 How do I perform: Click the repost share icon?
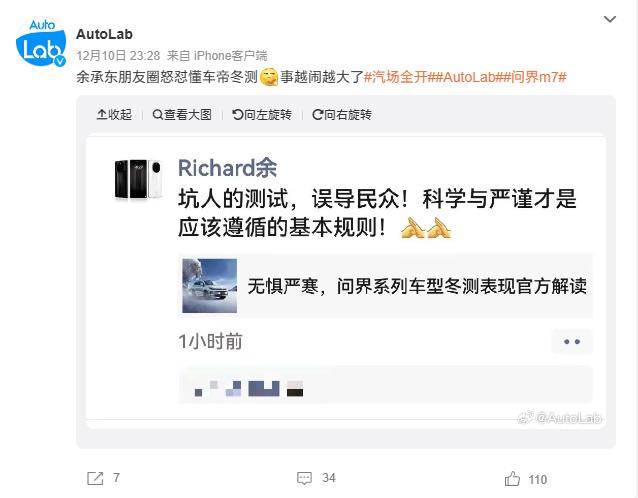point(95,478)
